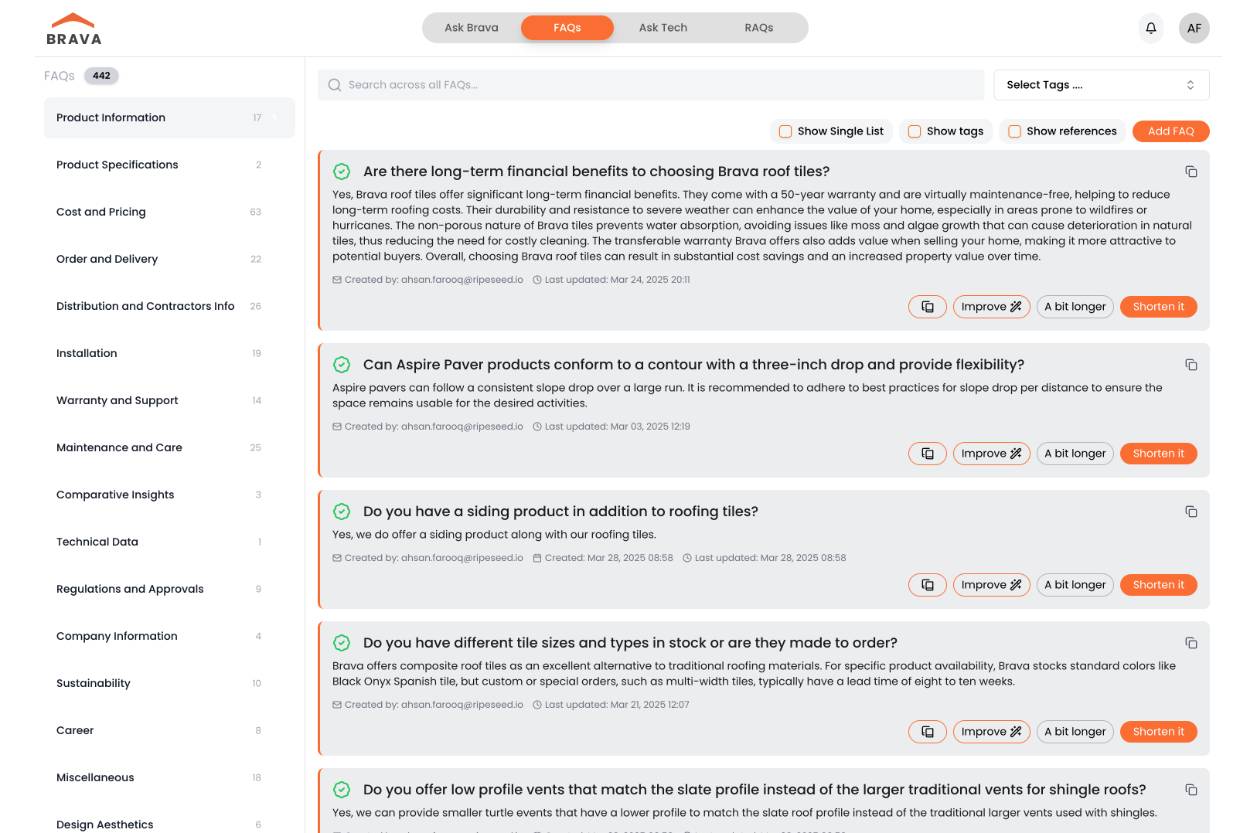Click Improve on the tile sizes FAQ
This screenshot has height=833, width=1257.
(991, 732)
